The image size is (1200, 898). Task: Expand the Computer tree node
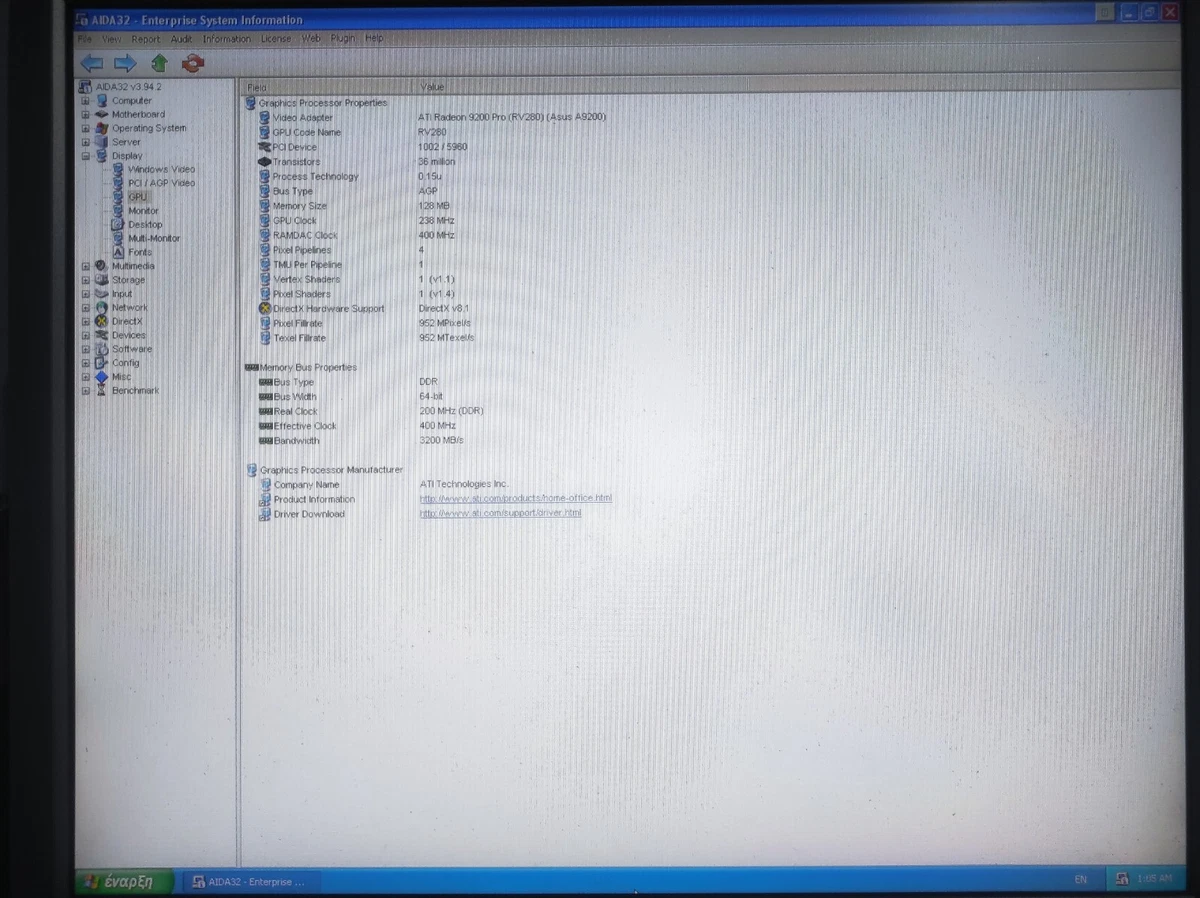click(x=85, y=100)
